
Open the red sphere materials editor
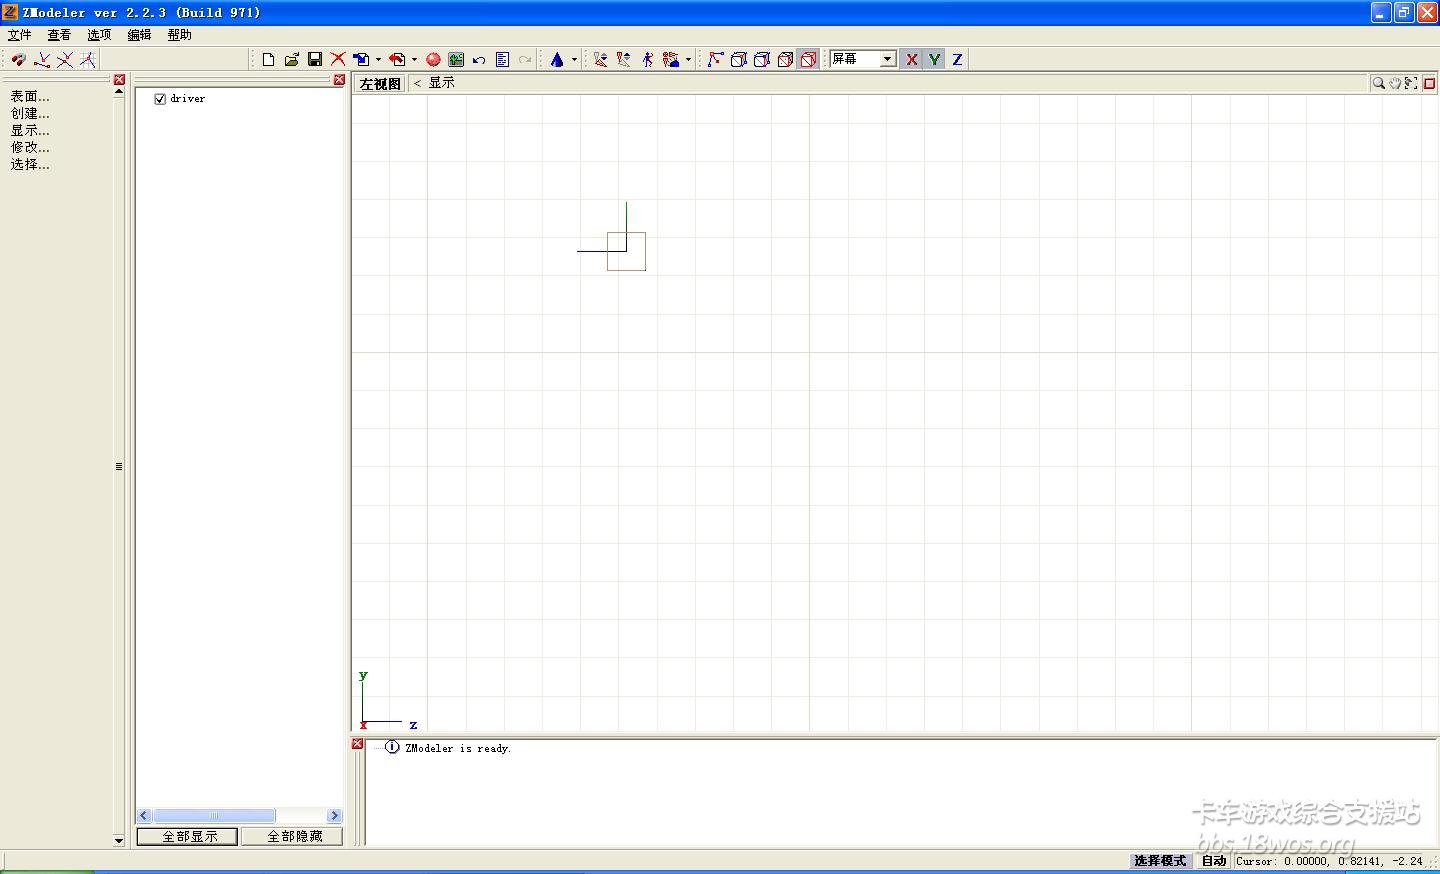coord(433,60)
